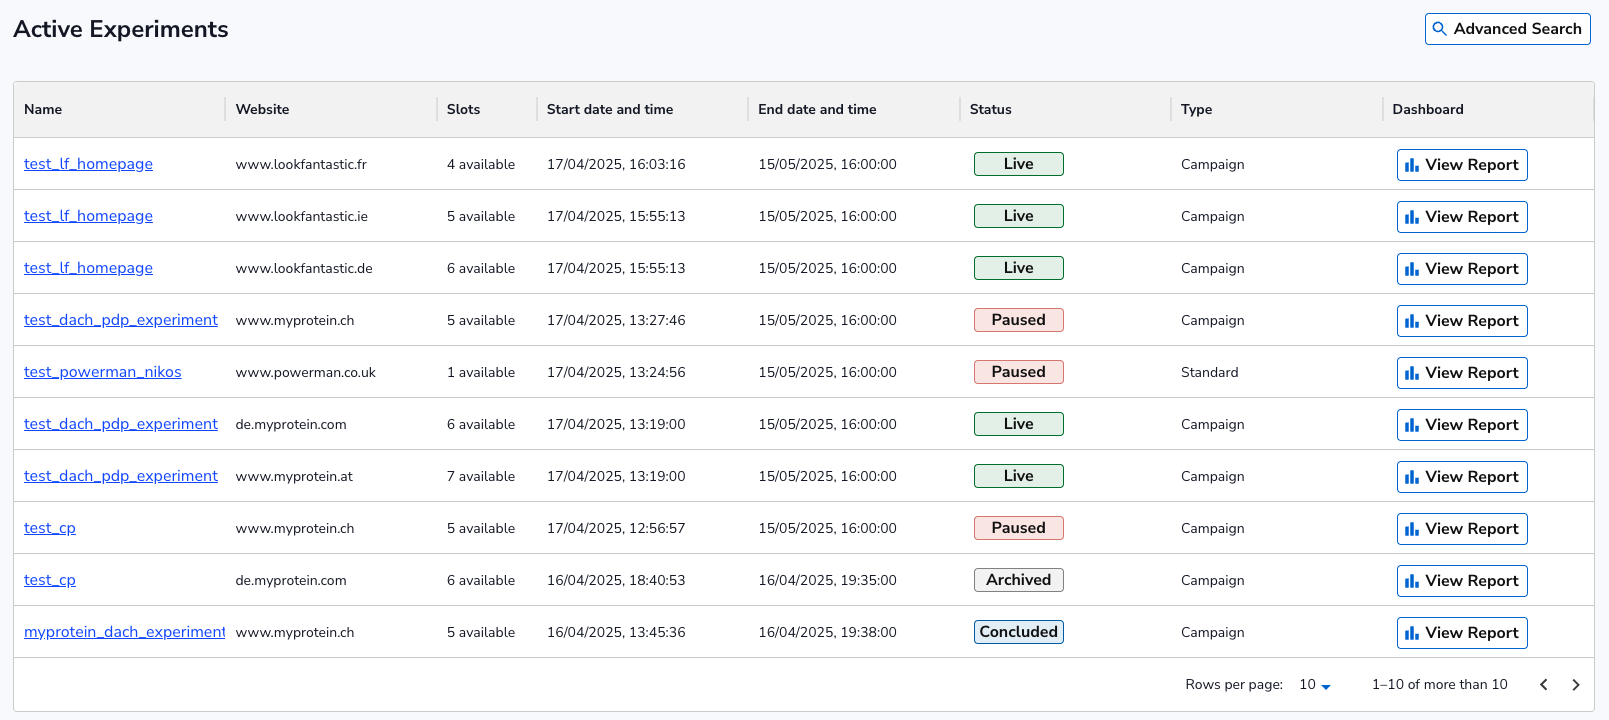Click chart icon for www.myprotein.at row
The width and height of the screenshot is (1609, 720).
click(1412, 477)
